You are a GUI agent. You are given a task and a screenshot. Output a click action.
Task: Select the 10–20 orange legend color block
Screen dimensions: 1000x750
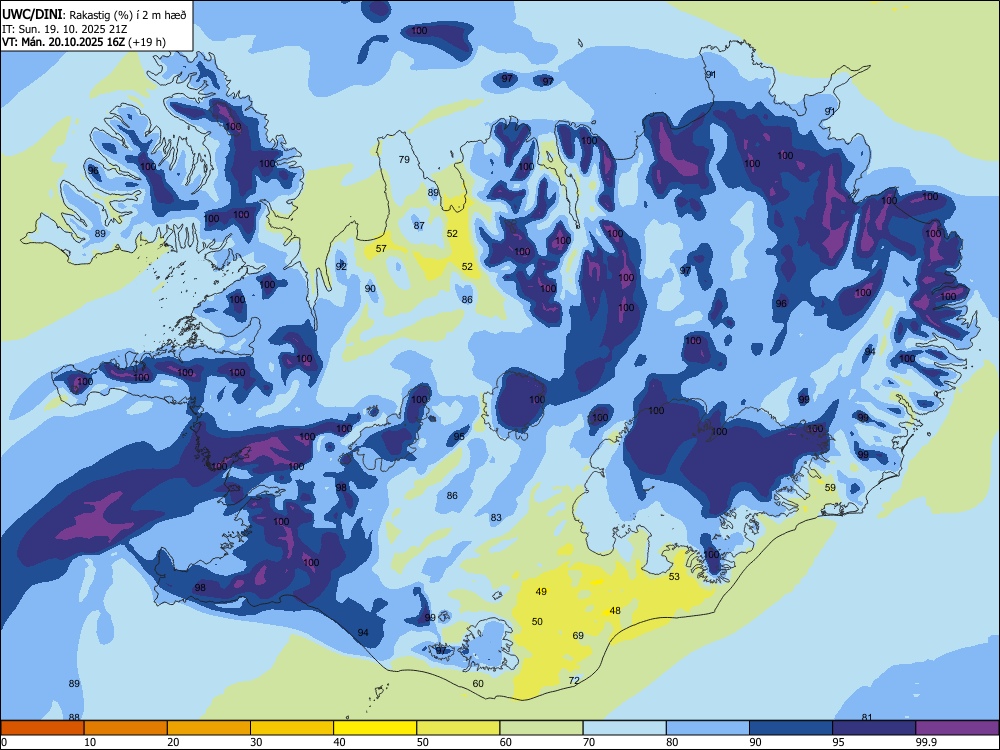pyautogui.click(x=126, y=728)
